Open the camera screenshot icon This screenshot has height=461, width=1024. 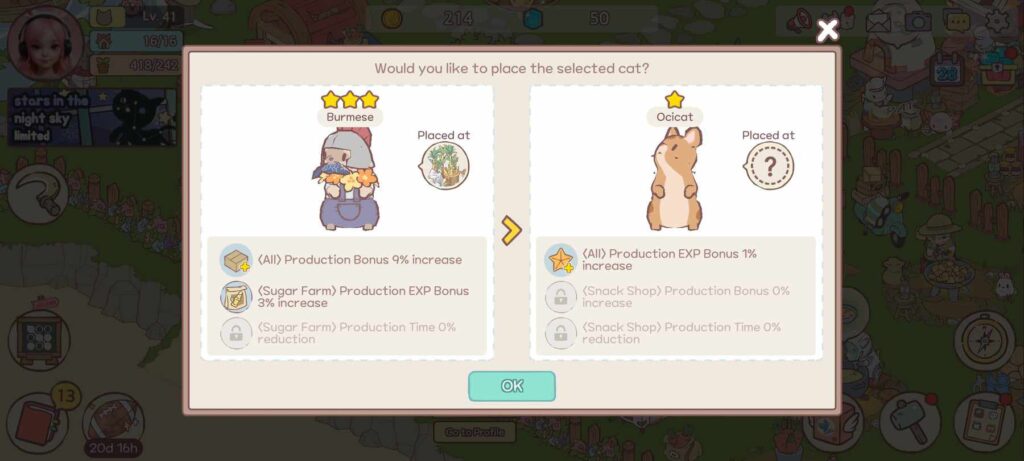[918, 22]
